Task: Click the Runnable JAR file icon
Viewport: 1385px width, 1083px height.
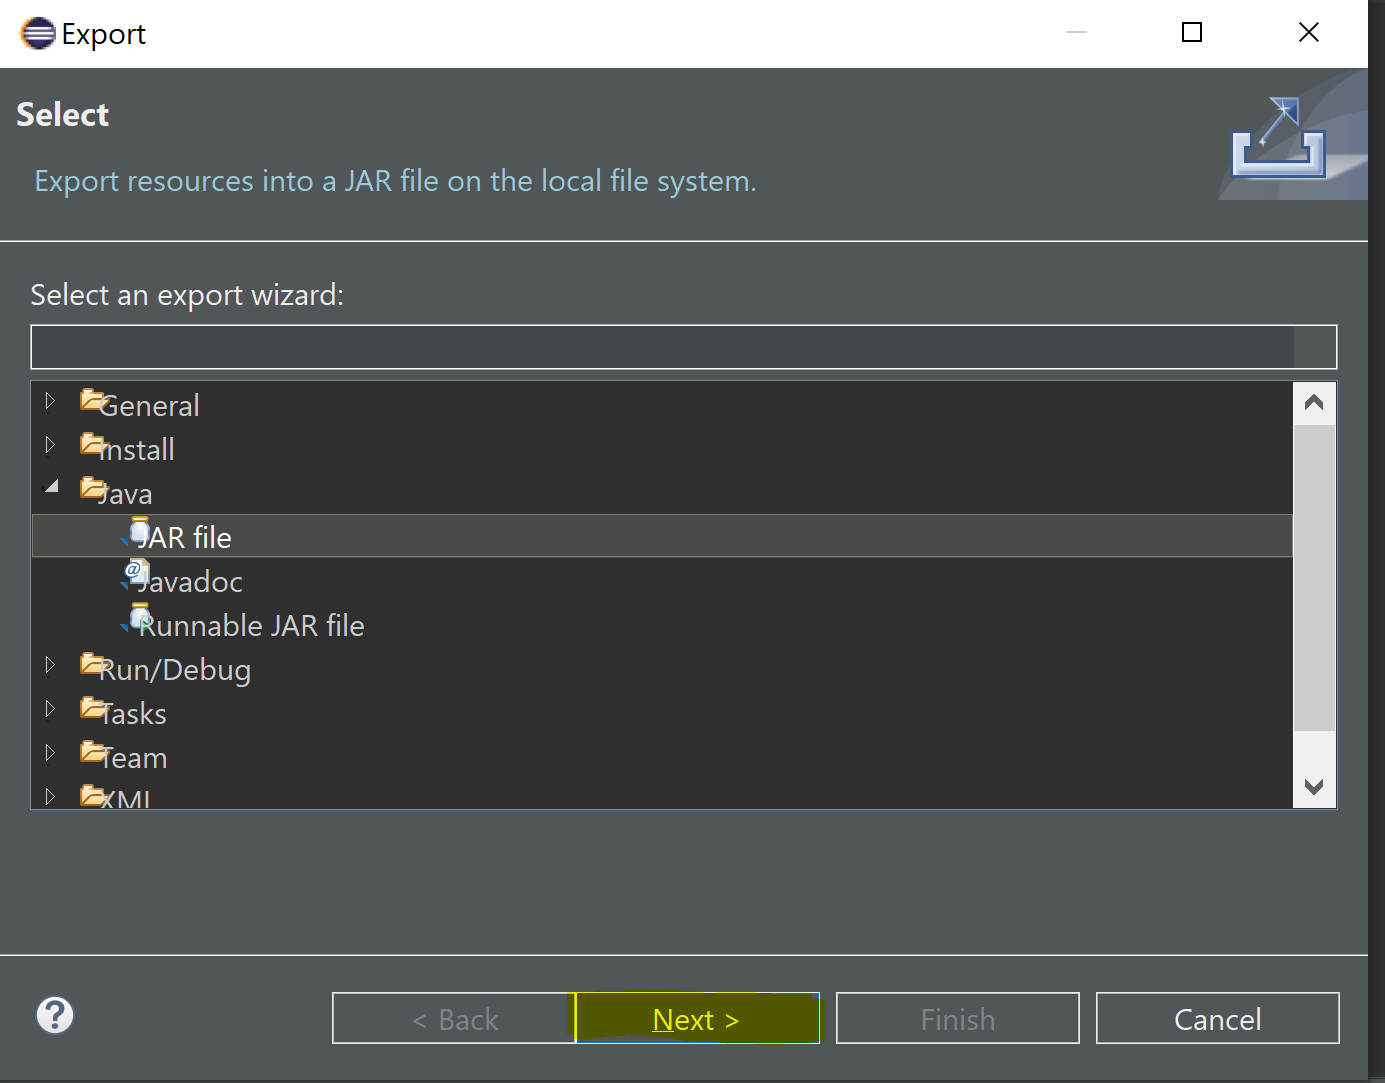Action: [x=139, y=618]
